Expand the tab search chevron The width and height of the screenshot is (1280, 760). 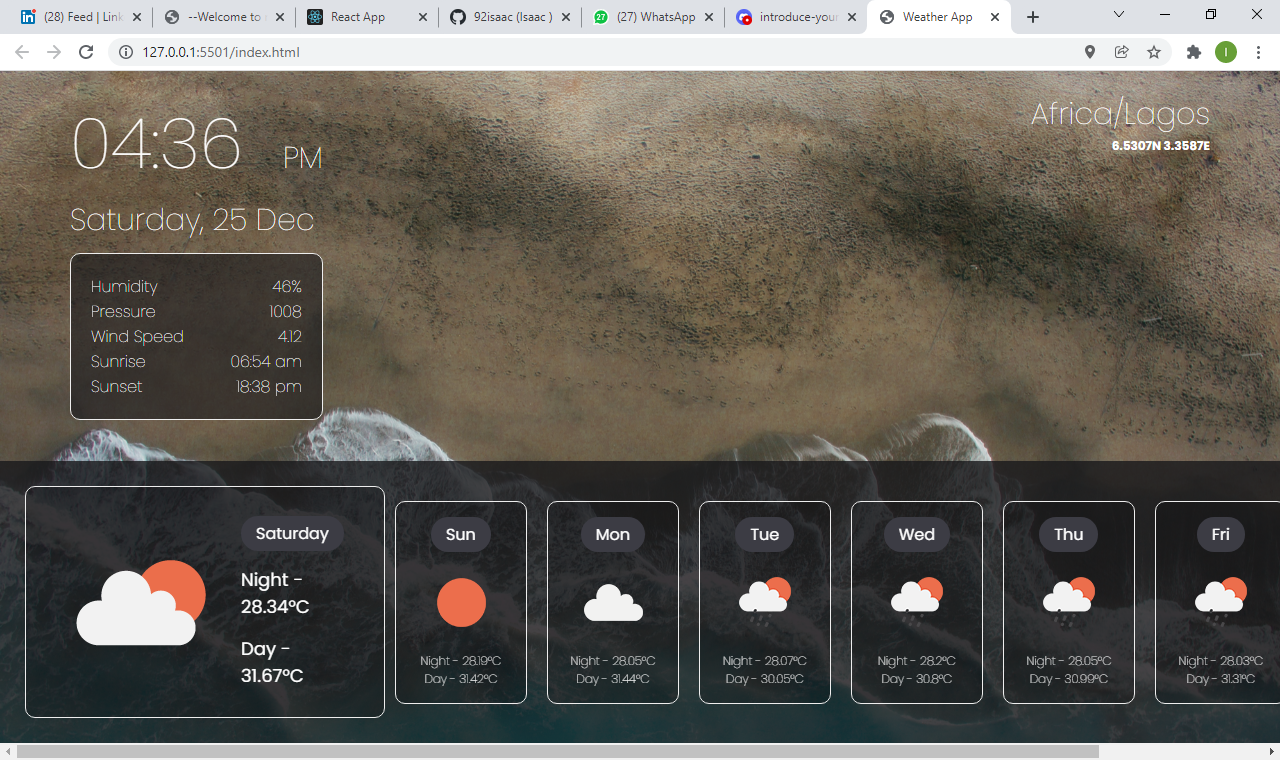1119,15
